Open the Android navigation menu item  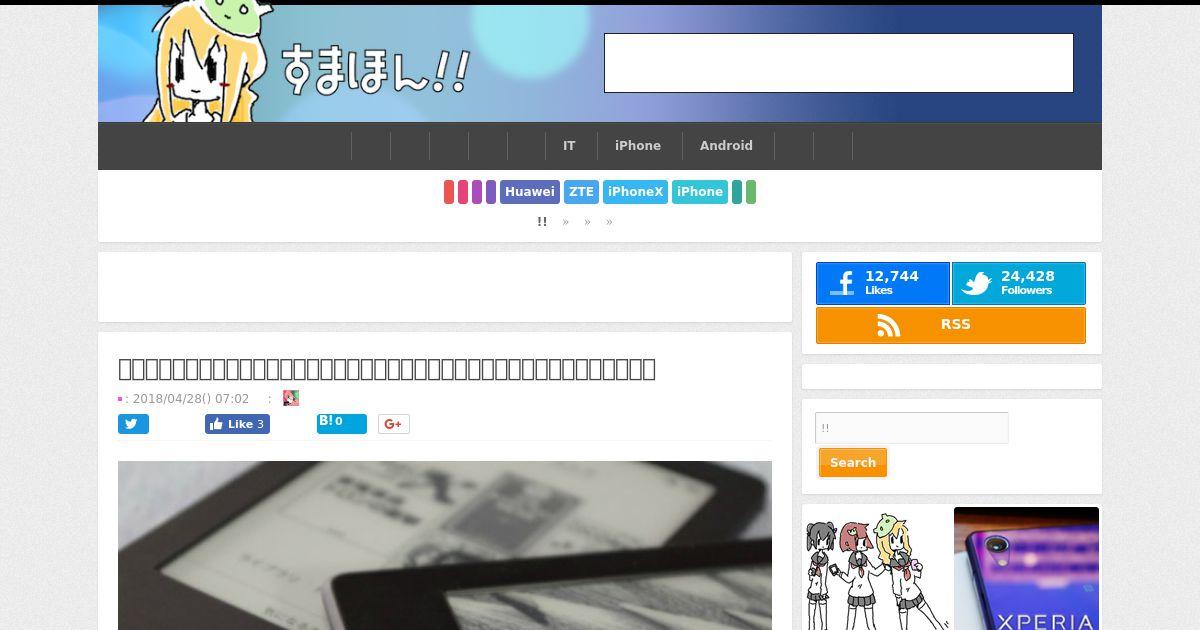(726, 146)
